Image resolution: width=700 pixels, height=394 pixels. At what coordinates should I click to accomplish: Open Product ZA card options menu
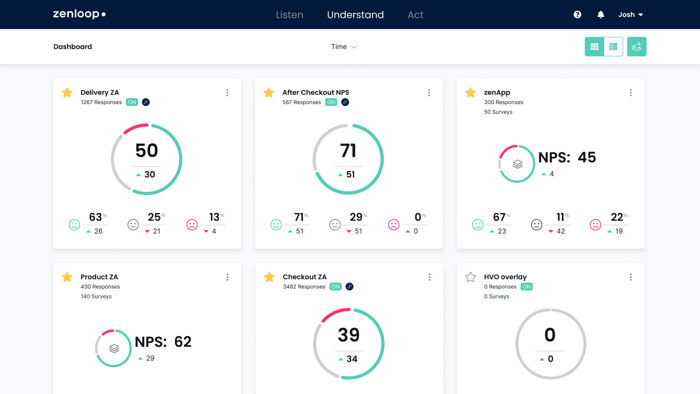click(227, 277)
